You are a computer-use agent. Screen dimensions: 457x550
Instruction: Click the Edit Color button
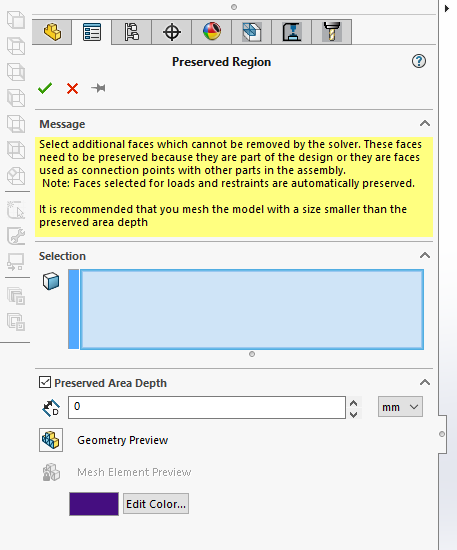point(156,504)
